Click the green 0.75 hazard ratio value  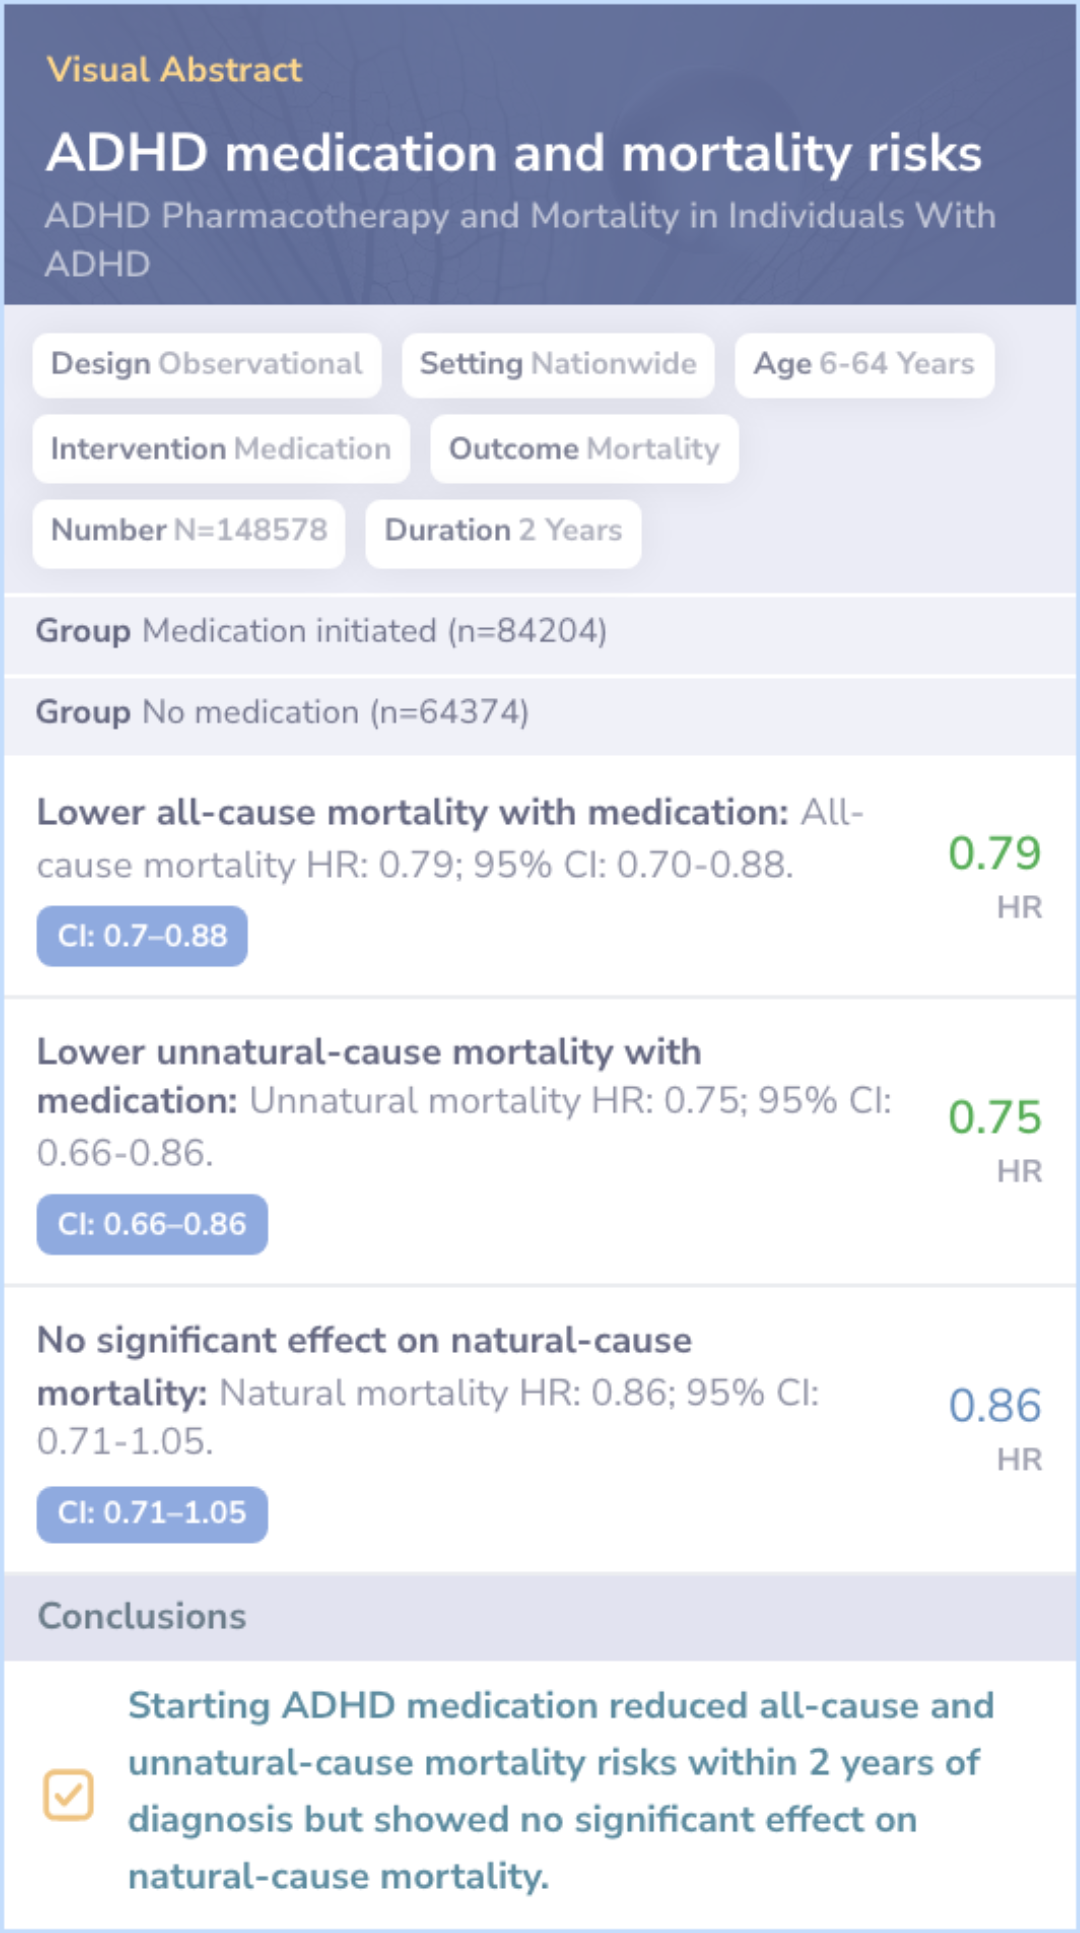[x=994, y=1117]
